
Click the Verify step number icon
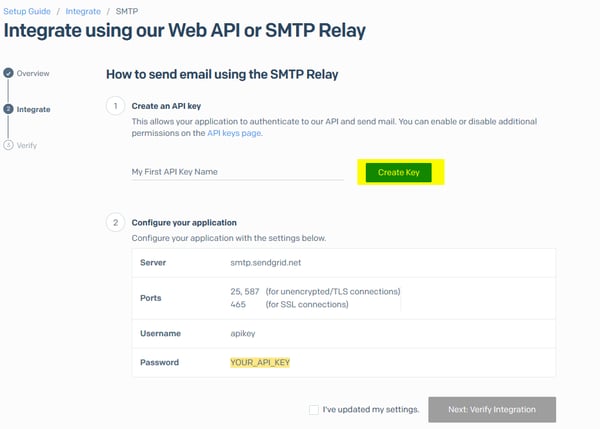tap(8, 145)
